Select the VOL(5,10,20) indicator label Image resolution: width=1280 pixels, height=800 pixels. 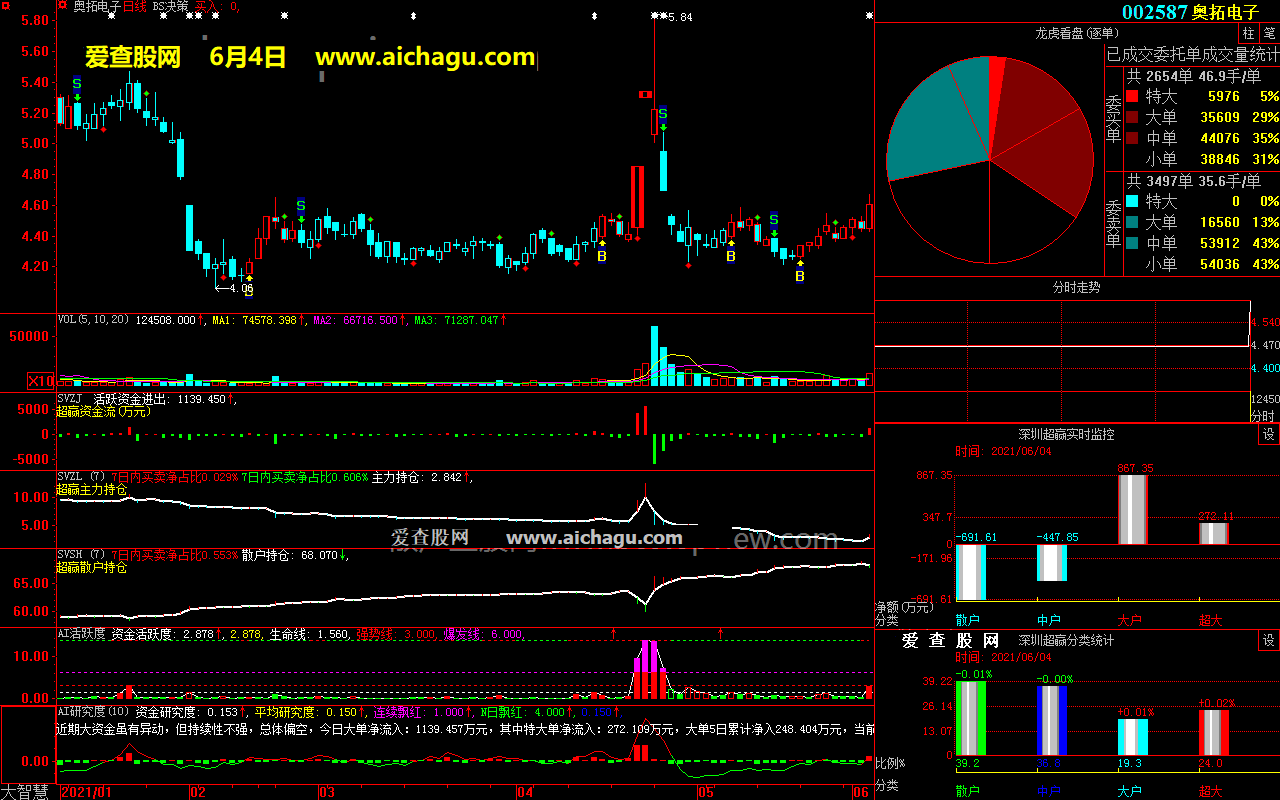[x=93, y=320]
